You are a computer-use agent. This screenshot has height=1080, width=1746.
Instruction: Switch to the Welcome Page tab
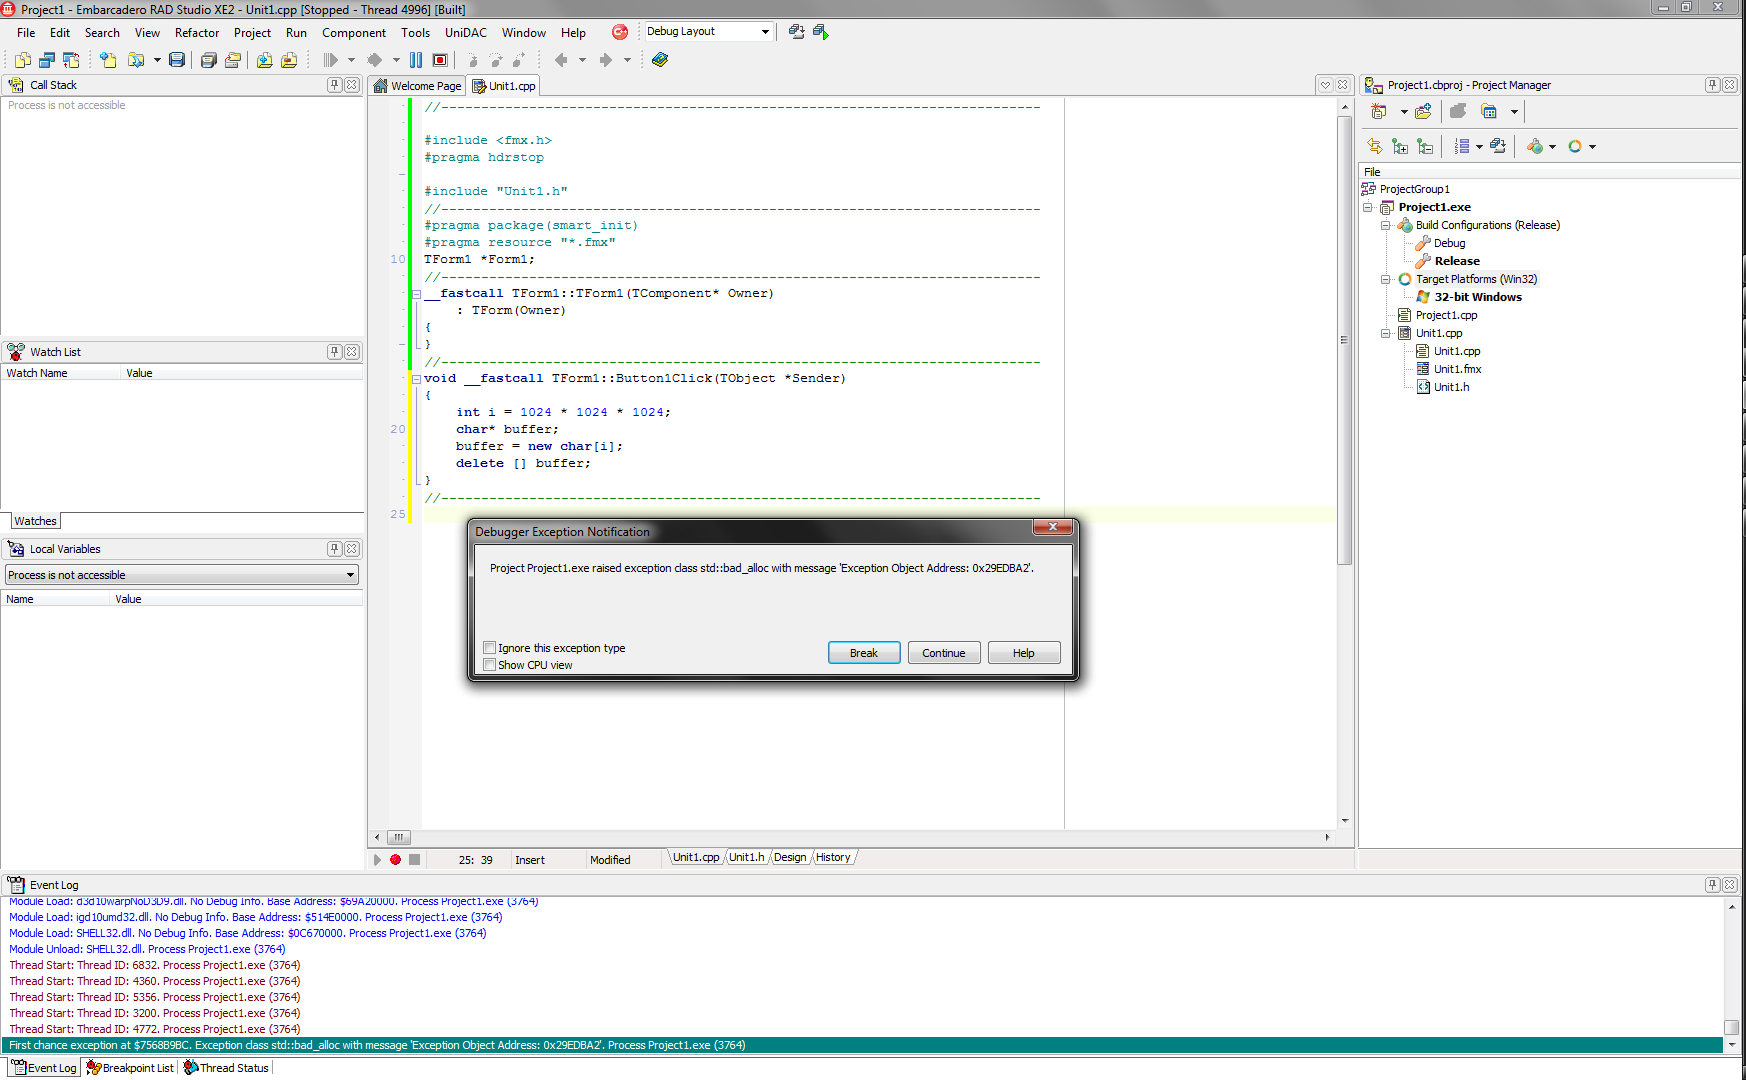click(417, 86)
